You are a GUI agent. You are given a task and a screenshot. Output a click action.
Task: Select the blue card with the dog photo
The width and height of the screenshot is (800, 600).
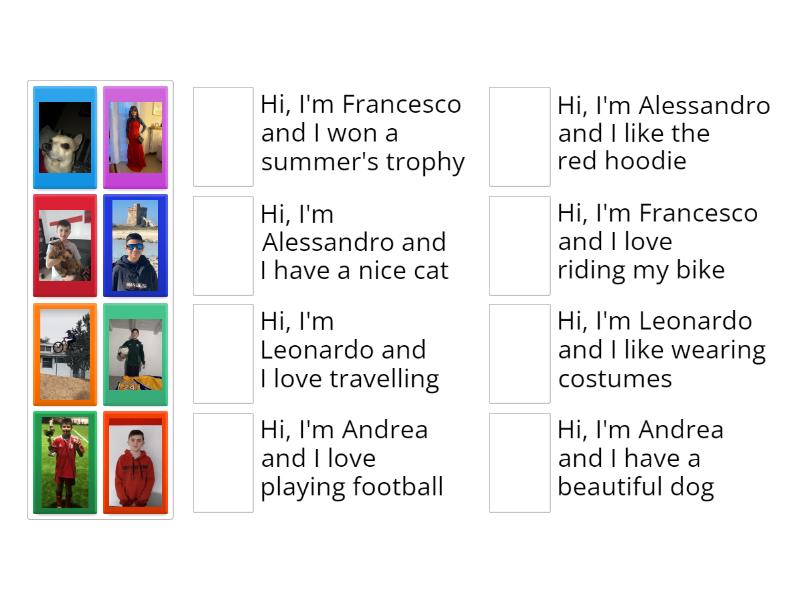[x=65, y=137]
